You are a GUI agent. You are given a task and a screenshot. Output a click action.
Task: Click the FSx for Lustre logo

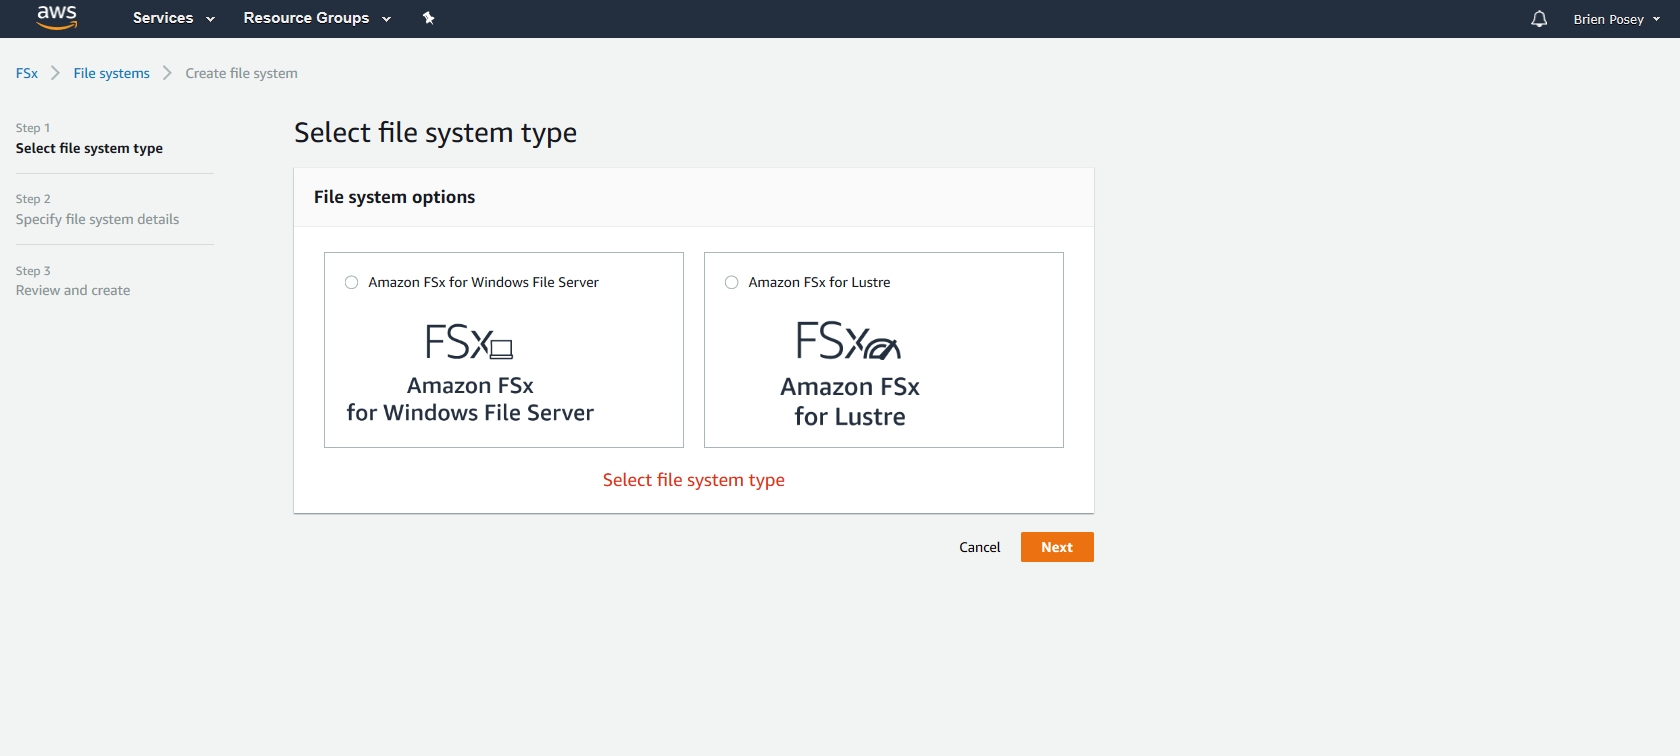[849, 340]
